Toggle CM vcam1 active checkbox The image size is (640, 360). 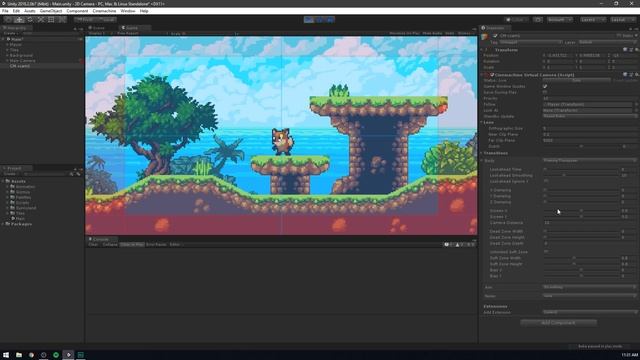[x=495, y=36]
